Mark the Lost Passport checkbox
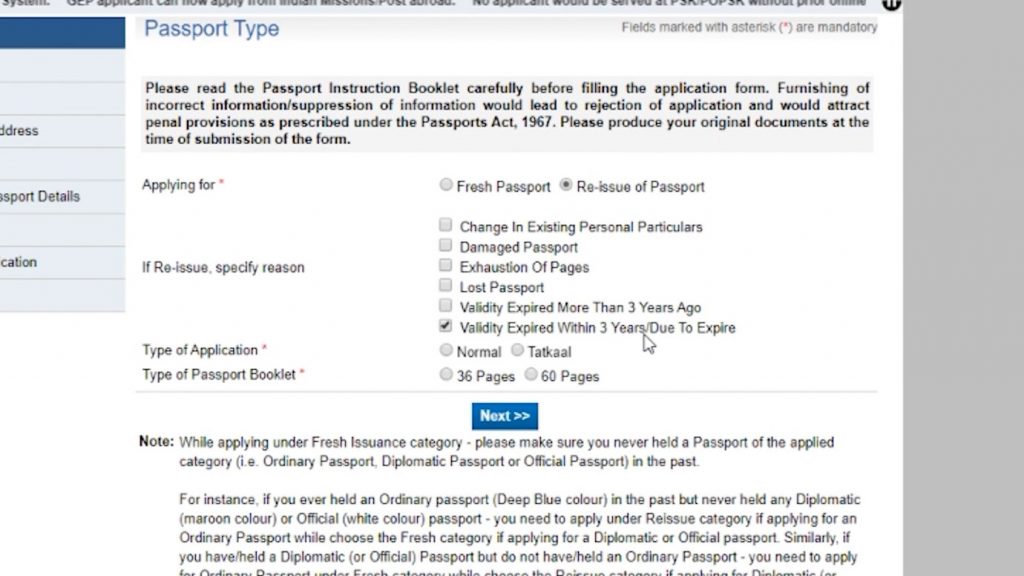This screenshot has height=576, width=1024. point(445,286)
